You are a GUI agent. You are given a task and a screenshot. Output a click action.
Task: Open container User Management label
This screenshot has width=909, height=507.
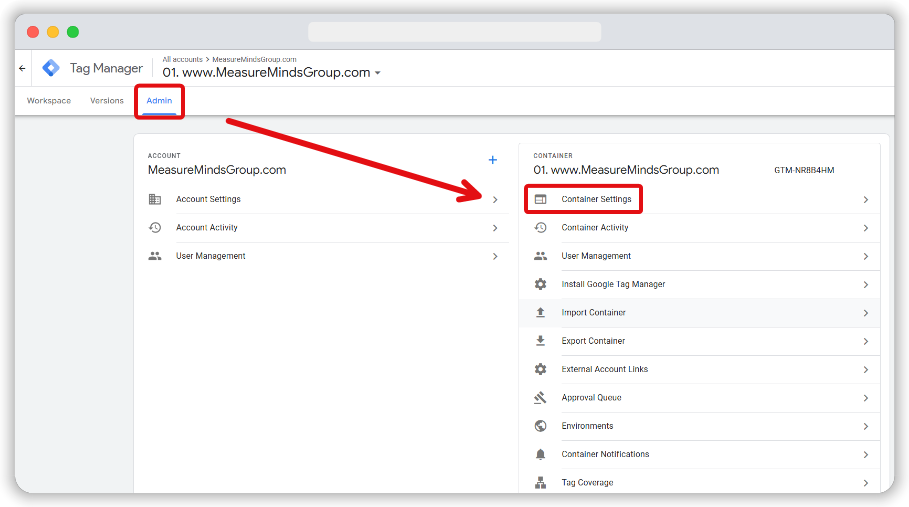[x=596, y=256]
